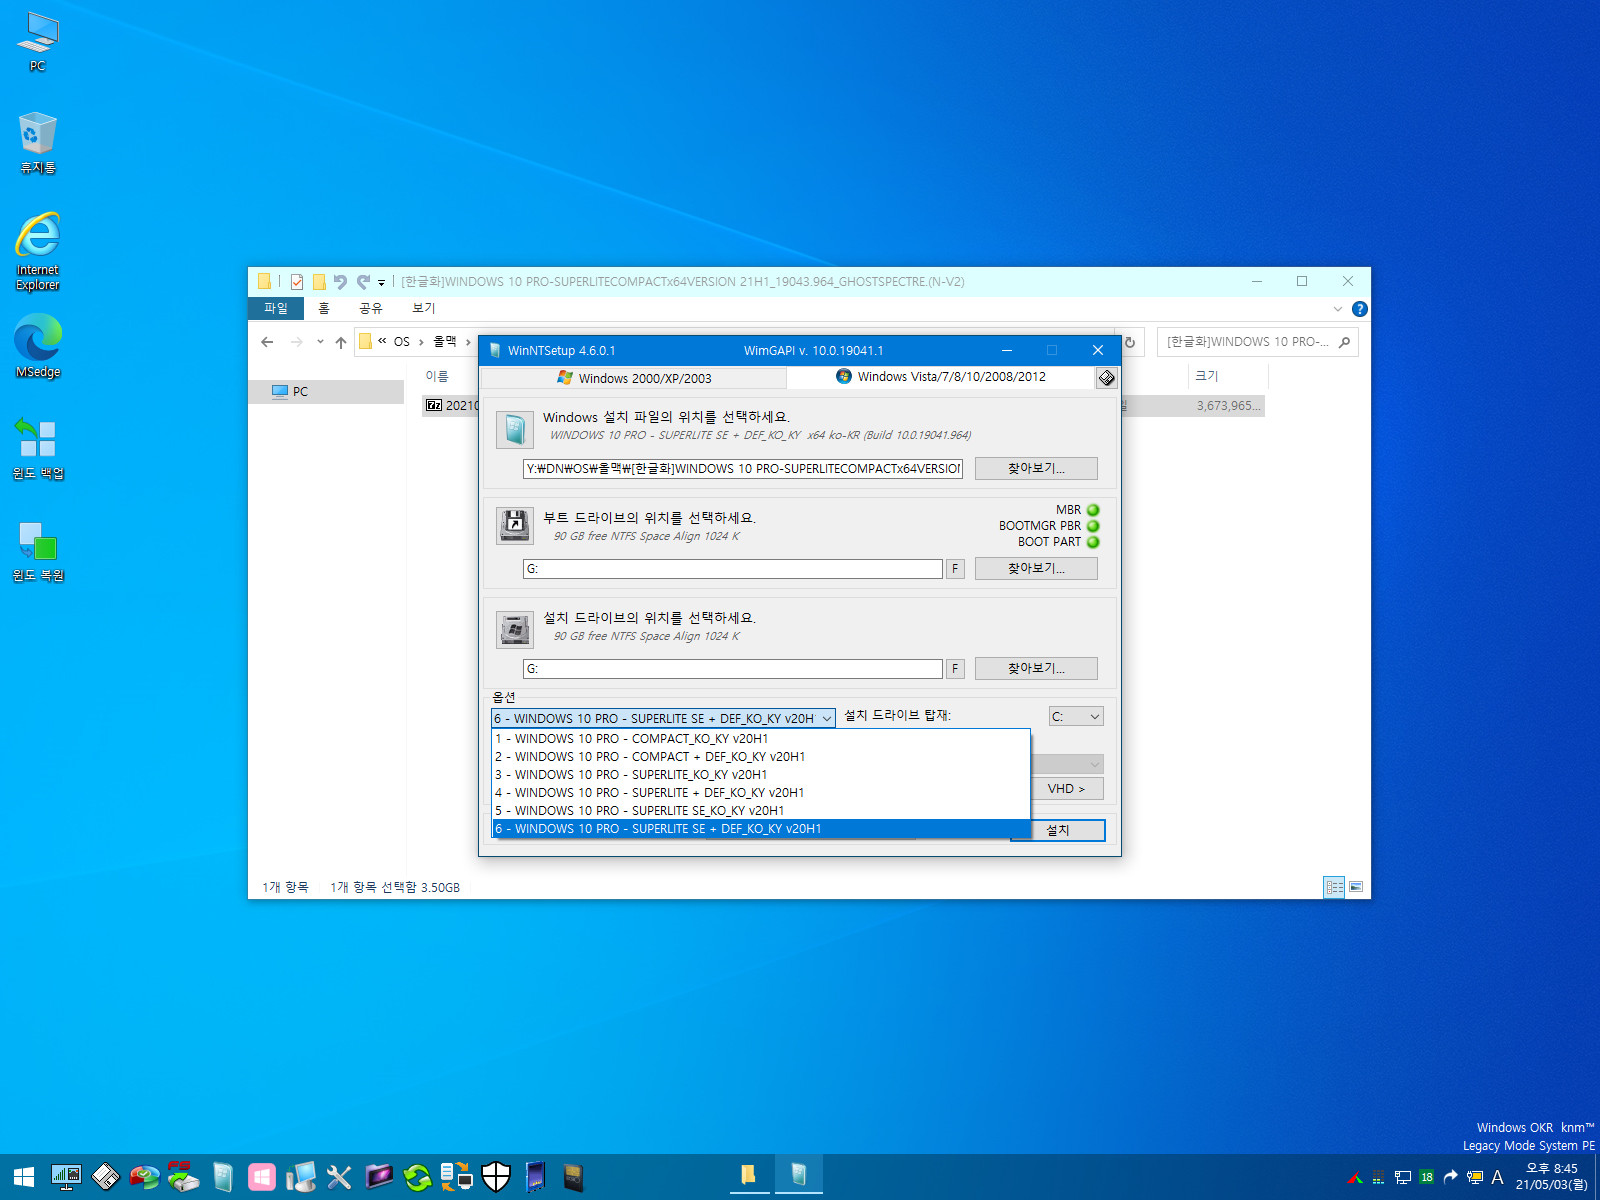
Task: Go back in Explorer navigation
Action: 267,342
